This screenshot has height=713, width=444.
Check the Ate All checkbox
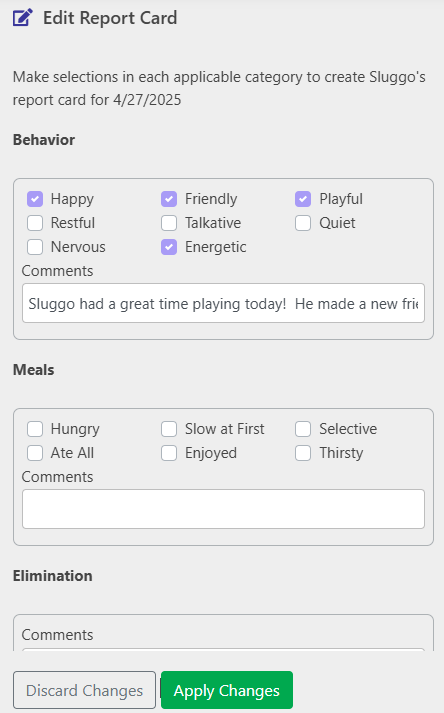click(35, 453)
